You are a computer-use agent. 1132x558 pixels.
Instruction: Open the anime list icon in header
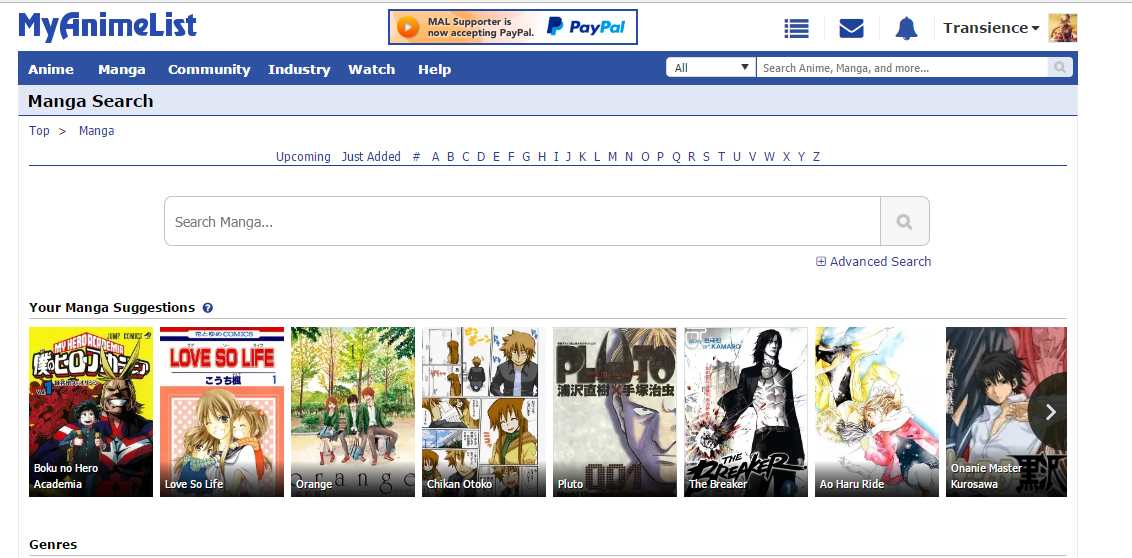(796, 28)
